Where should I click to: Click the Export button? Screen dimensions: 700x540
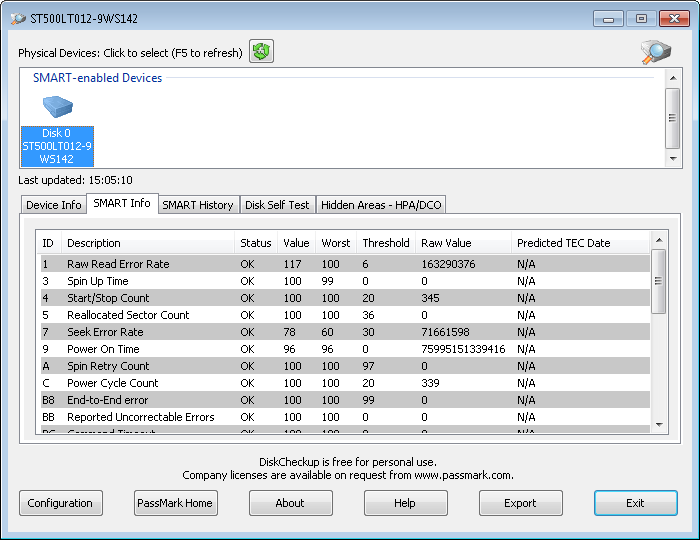(x=521, y=503)
